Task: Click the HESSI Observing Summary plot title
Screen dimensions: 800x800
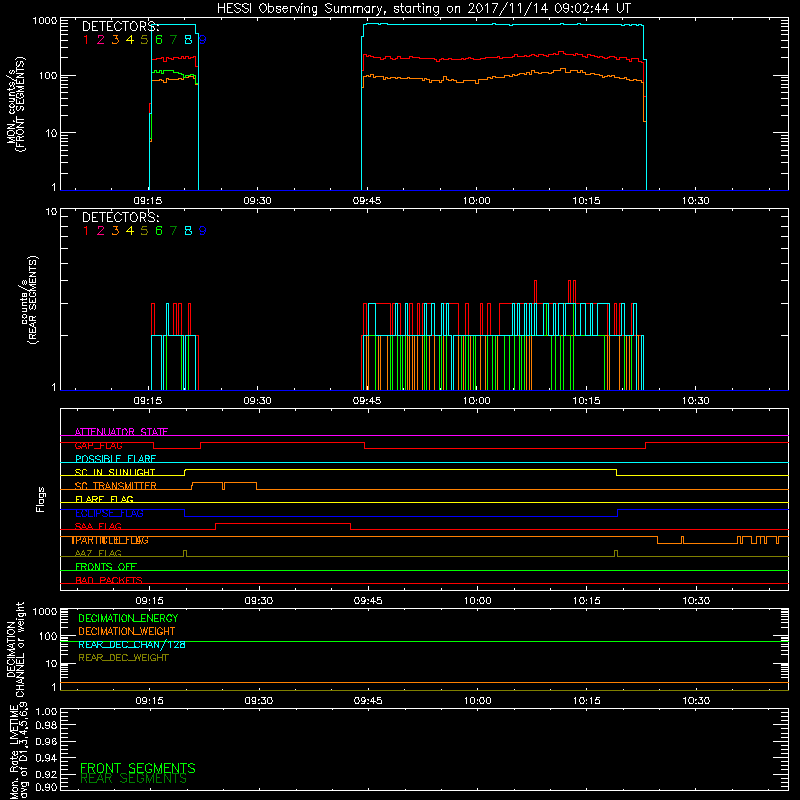Action: (x=423, y=9)
